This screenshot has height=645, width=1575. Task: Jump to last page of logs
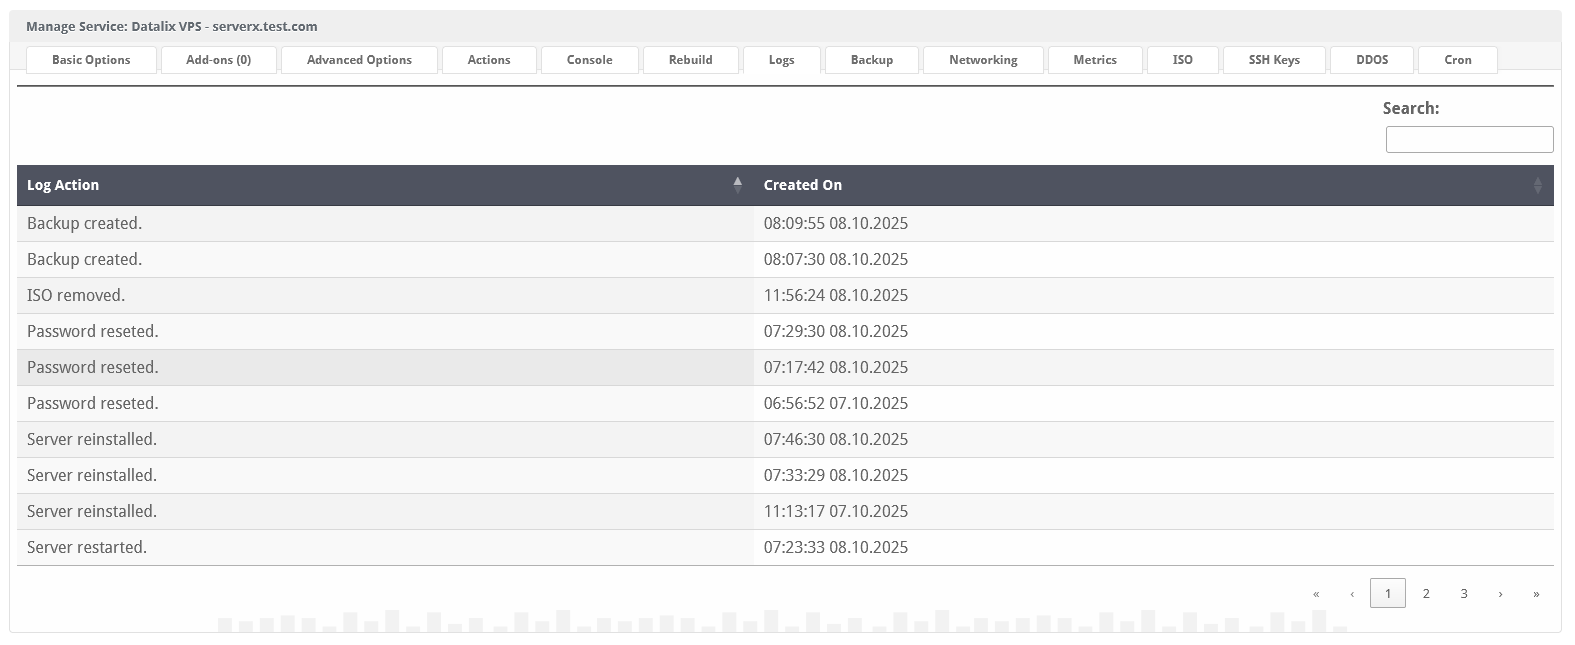(1536, 594)
